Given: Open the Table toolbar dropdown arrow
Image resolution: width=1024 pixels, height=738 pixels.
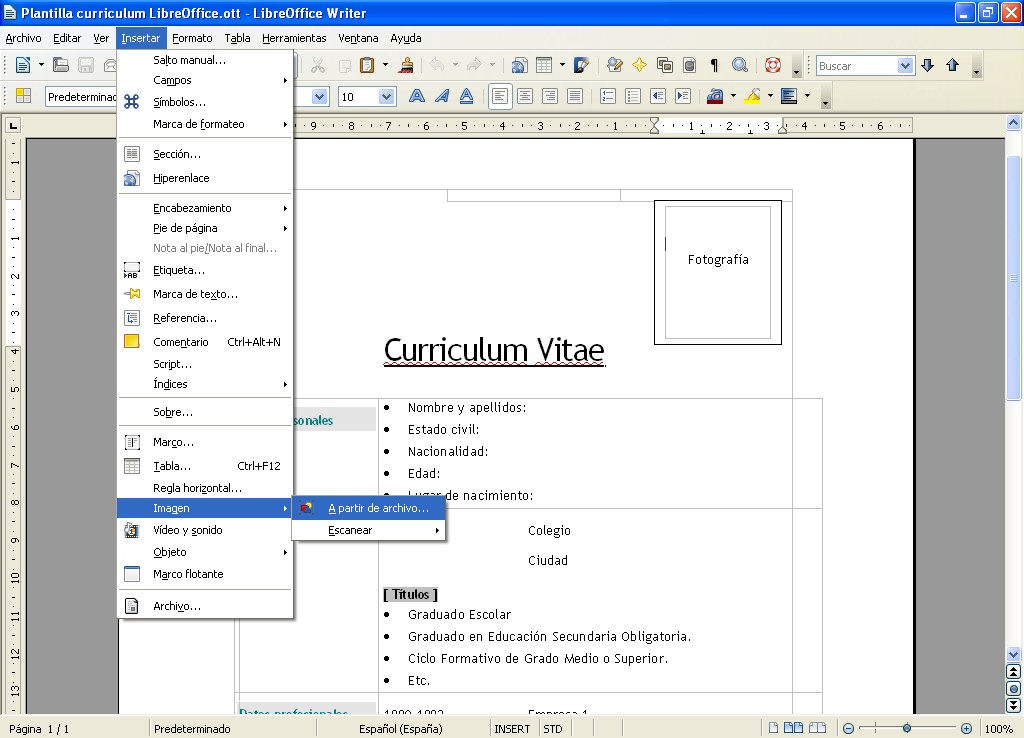Looking at the screenshot, I should coord(562,65).
